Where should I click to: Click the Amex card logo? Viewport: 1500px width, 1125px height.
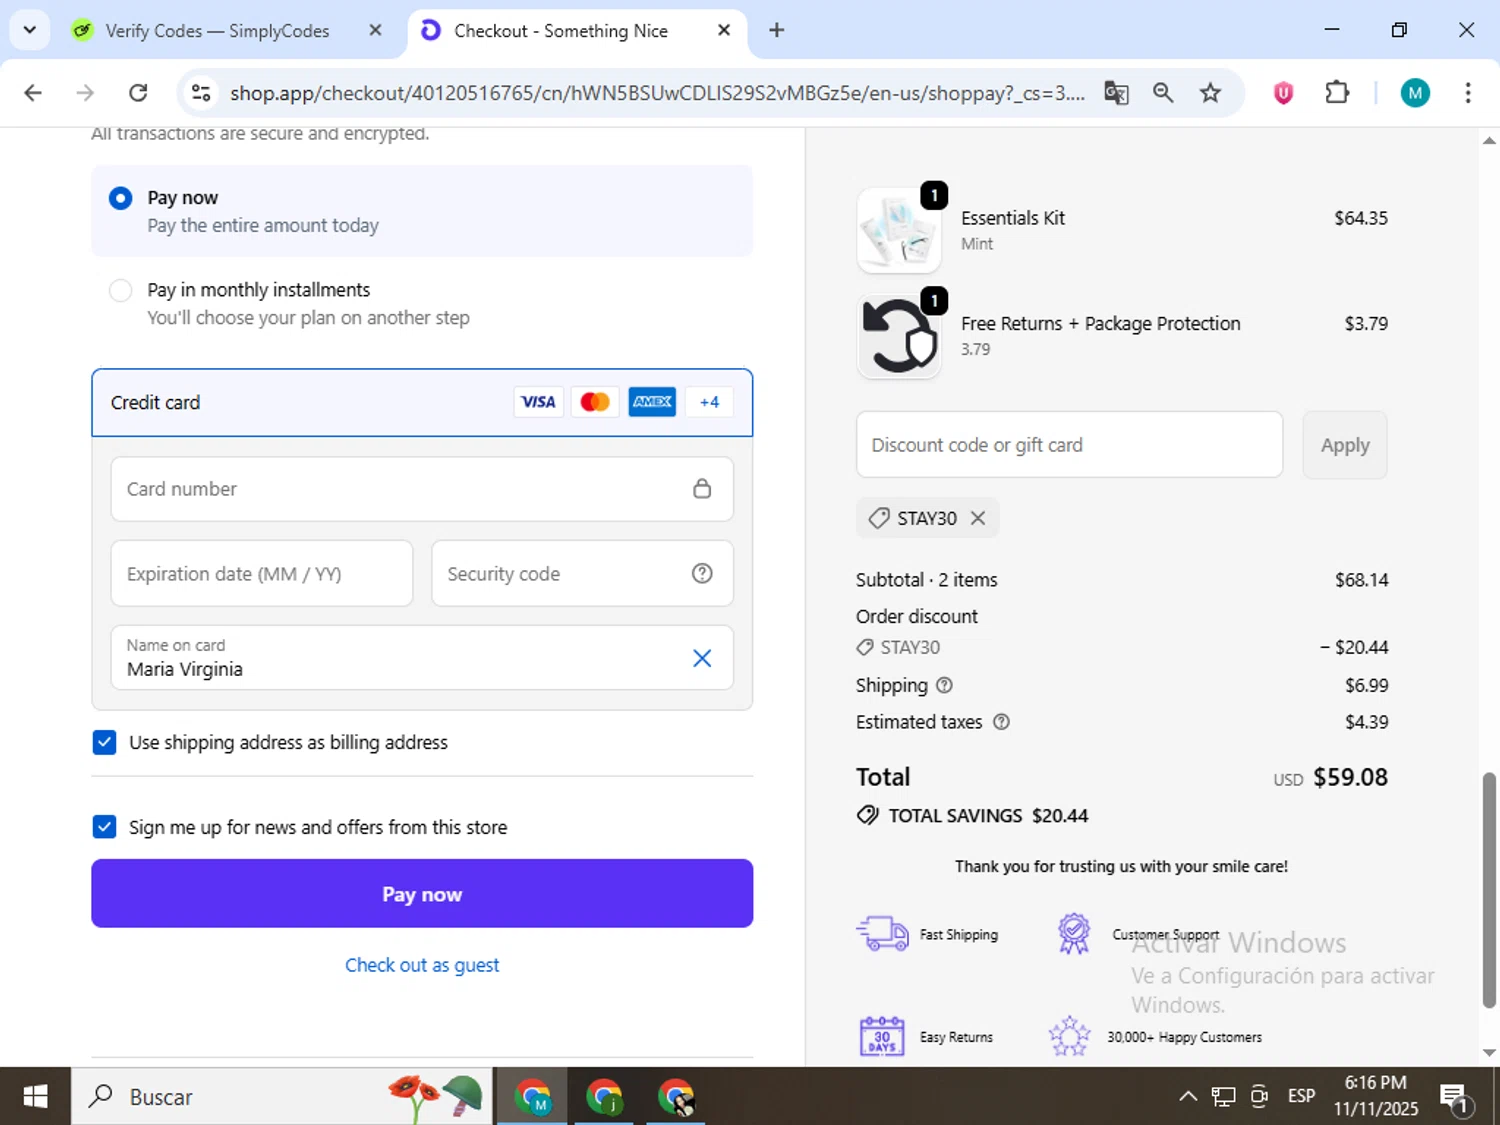click(652, 402)
